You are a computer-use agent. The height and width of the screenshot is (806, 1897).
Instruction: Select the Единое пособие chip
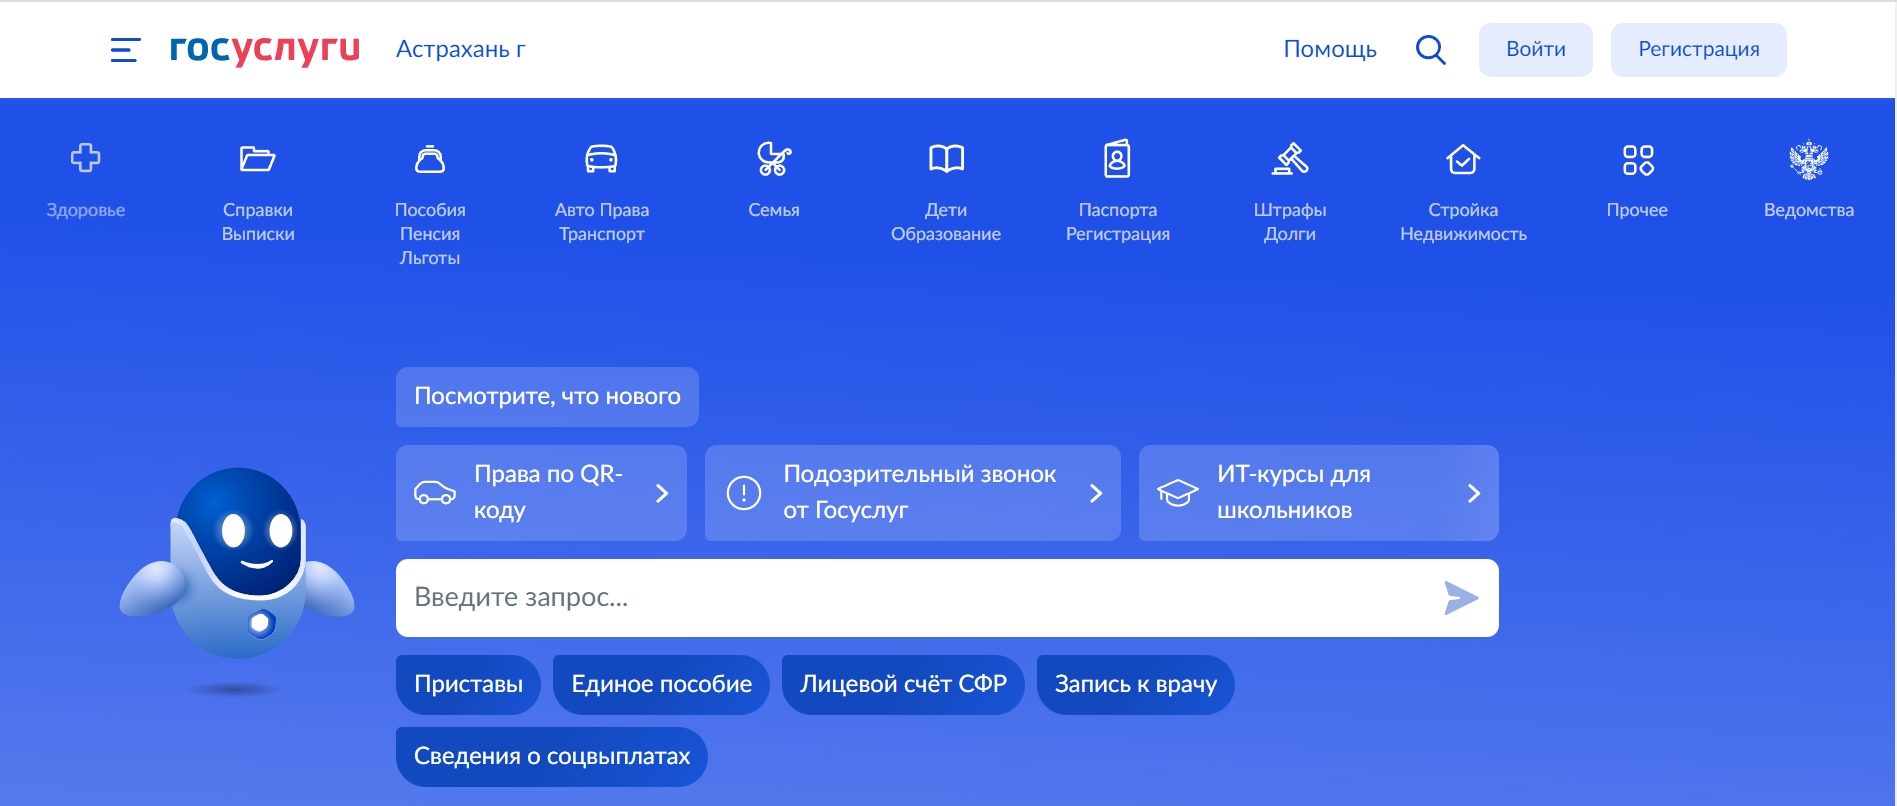(661, 685)
